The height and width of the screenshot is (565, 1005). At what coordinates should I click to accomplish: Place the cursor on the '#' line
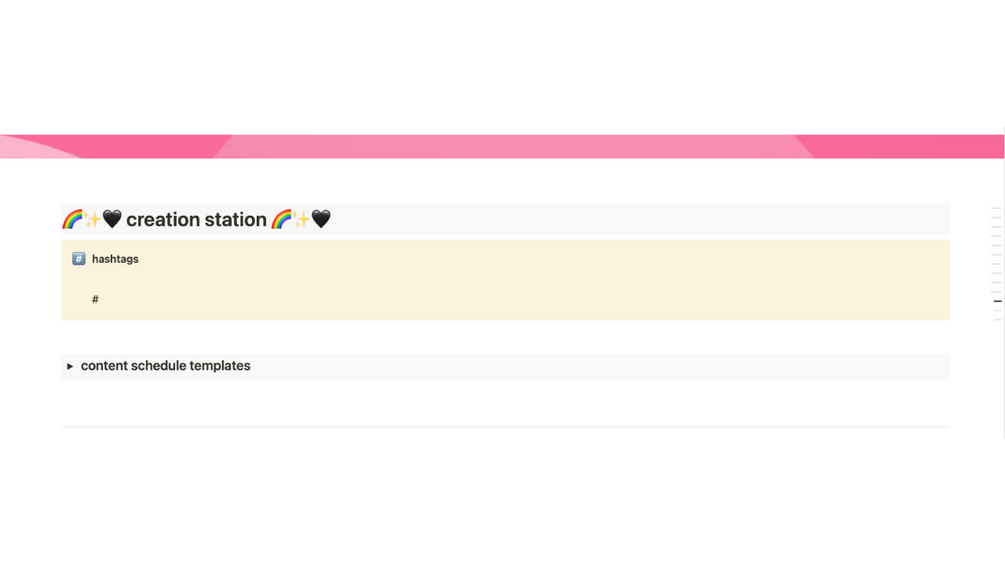pyautogui.click(x=95, y=300)
